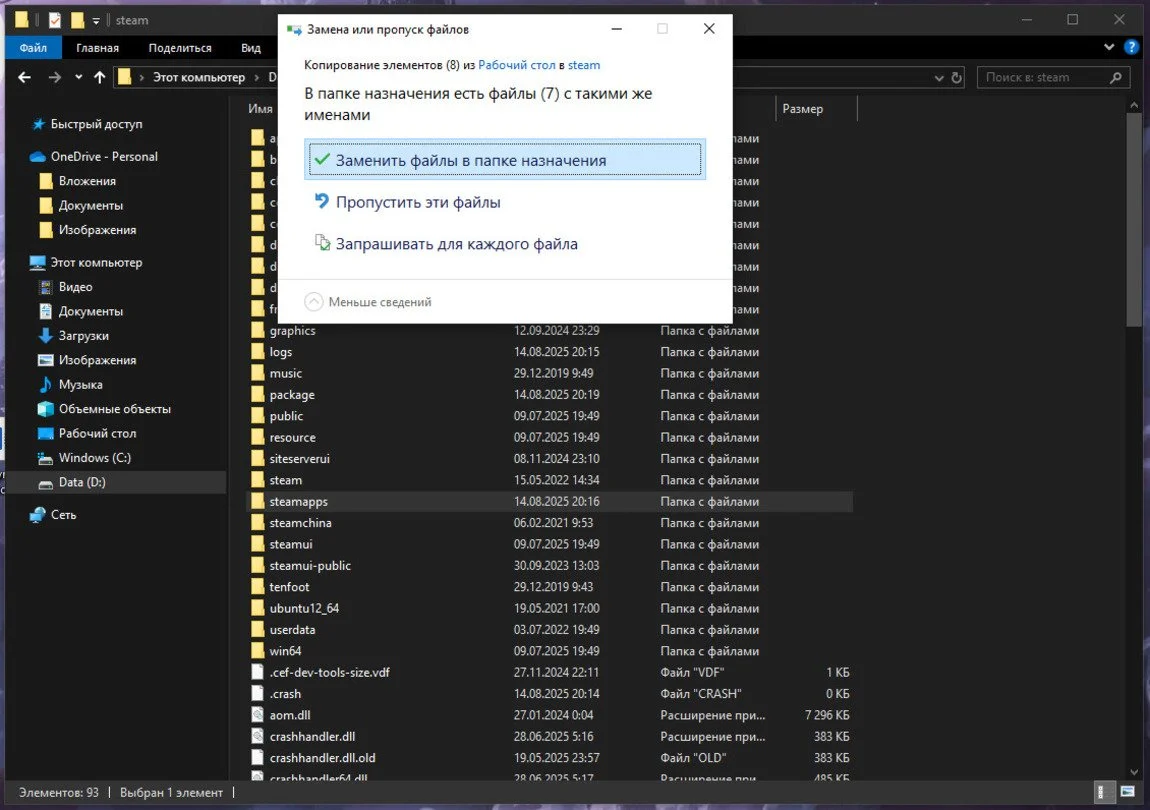Screen dimensions: 1150x810
Task: Follow the Рабочий стол source link
Action: 517,65
